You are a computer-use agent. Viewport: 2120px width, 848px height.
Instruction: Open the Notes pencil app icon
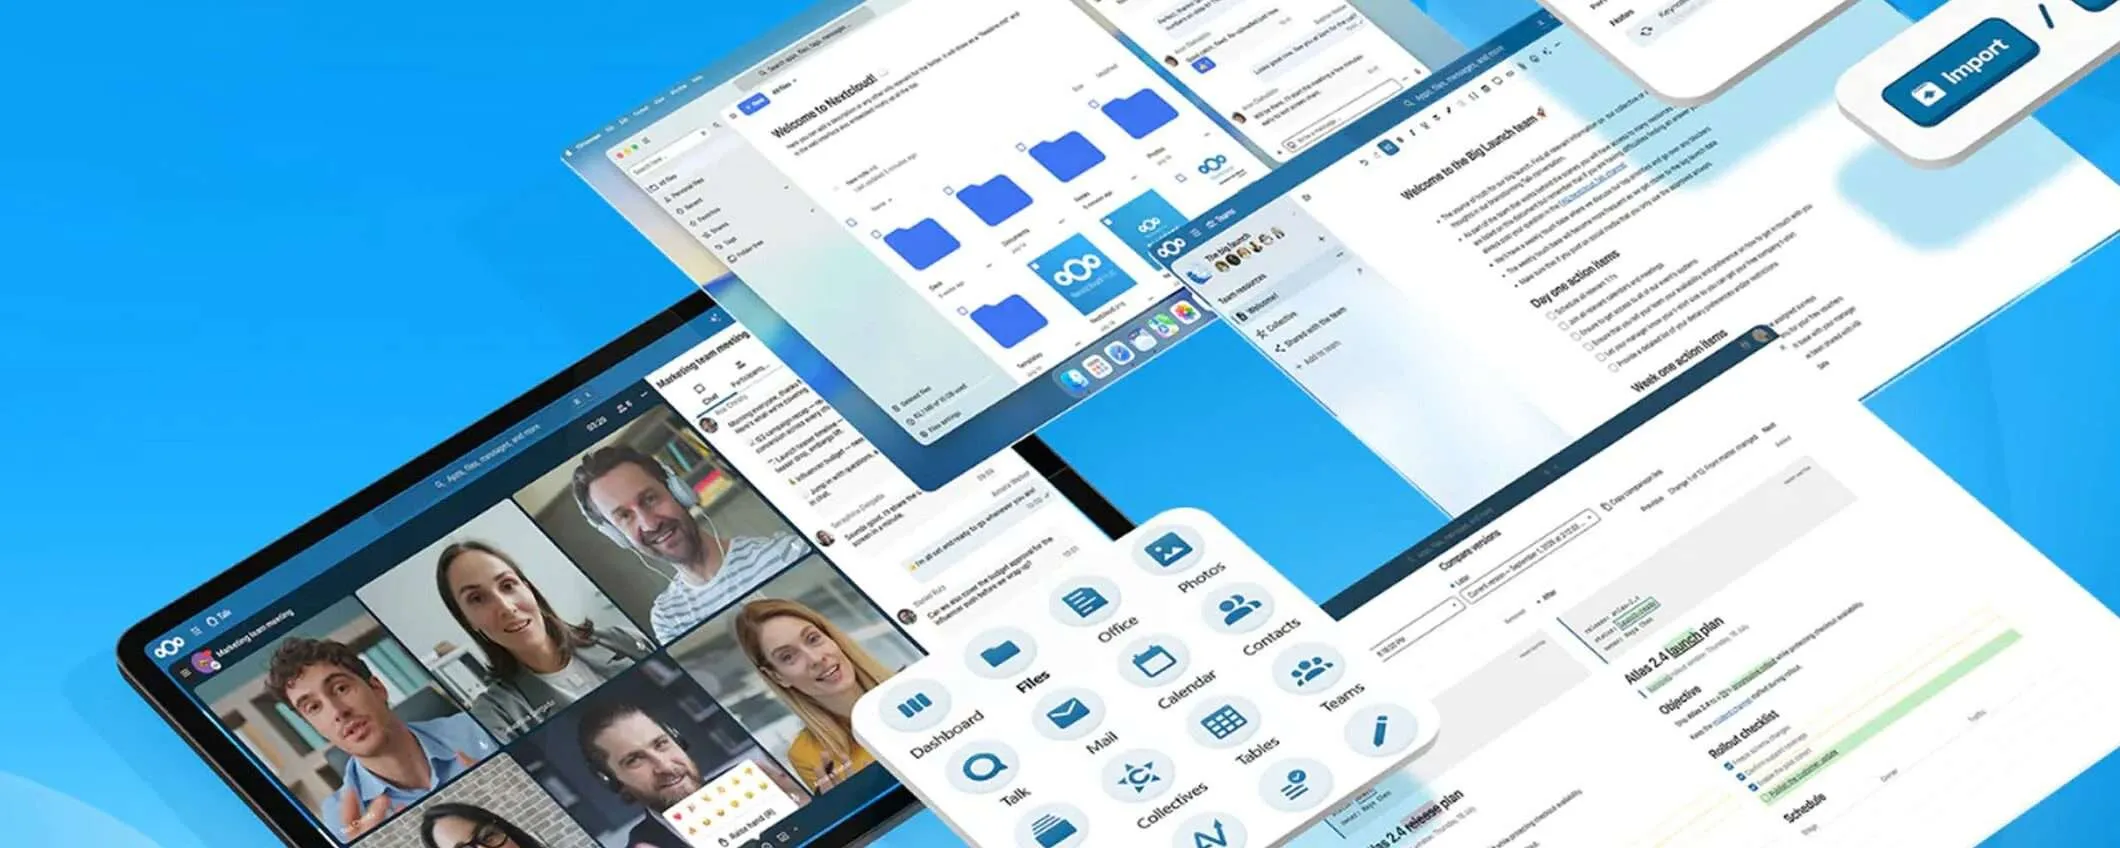click(x=1380, y=729)
